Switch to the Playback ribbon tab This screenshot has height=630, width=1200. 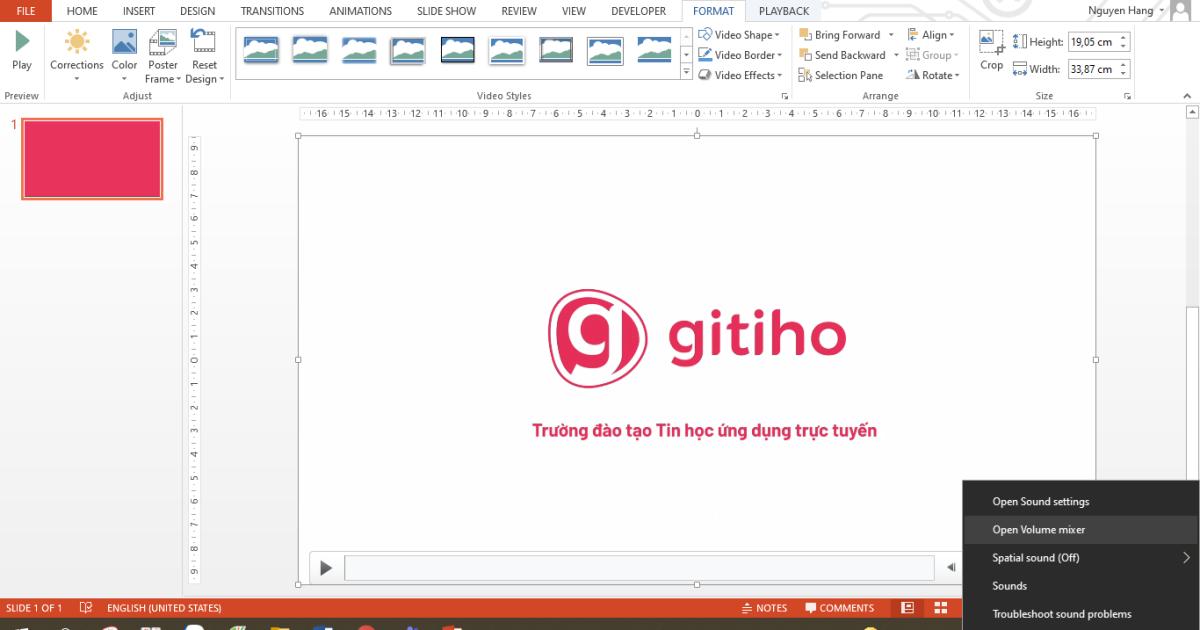point(784,11)
